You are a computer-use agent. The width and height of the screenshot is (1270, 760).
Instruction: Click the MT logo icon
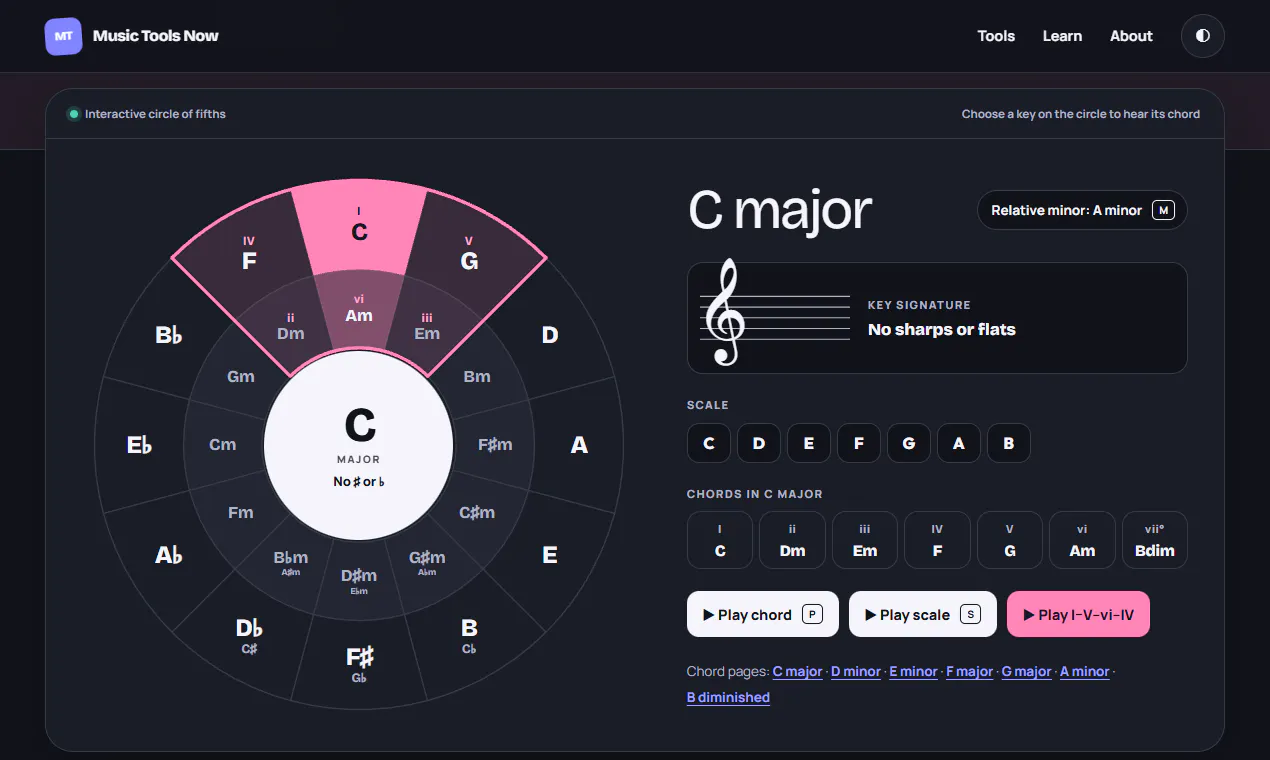(x=63, y=36)
